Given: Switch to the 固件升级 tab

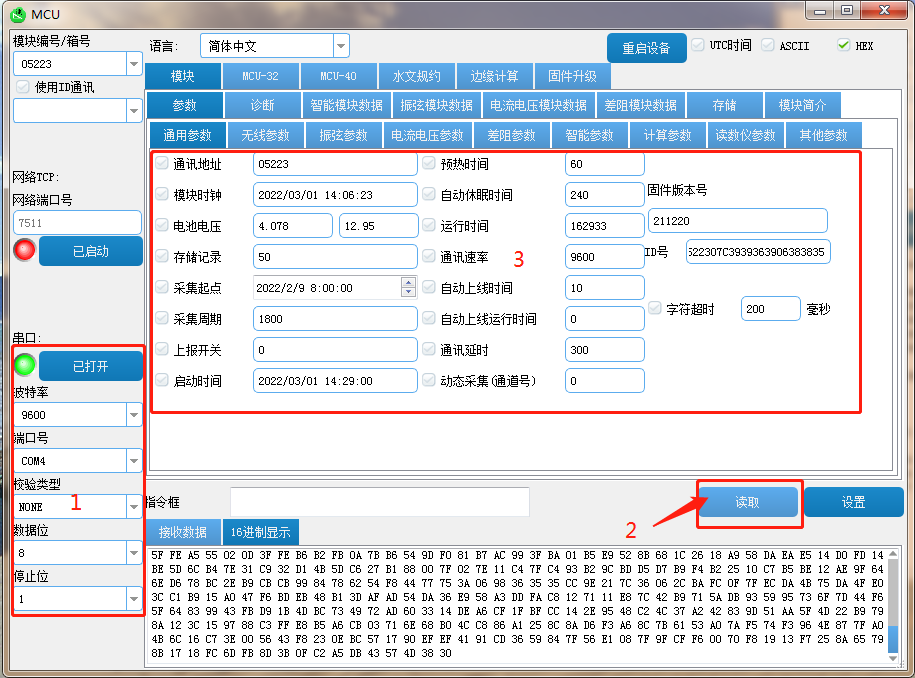Looking at the screenshot, I should 572,76.
